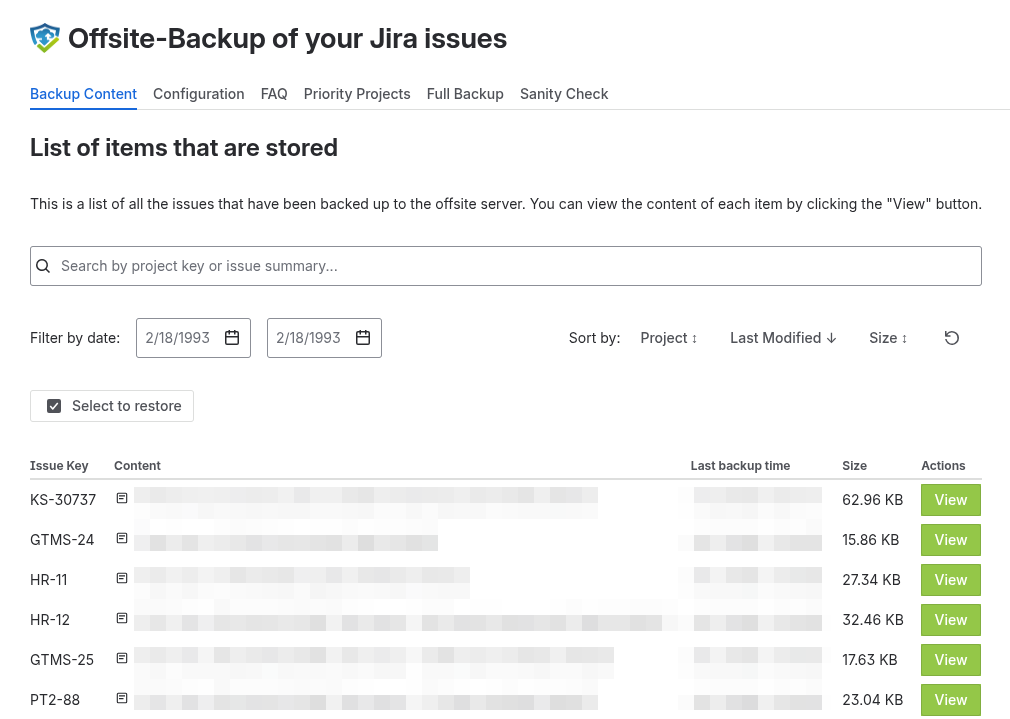
Task: Click the document icon beside GTMS-24
Action: [121, 536]
